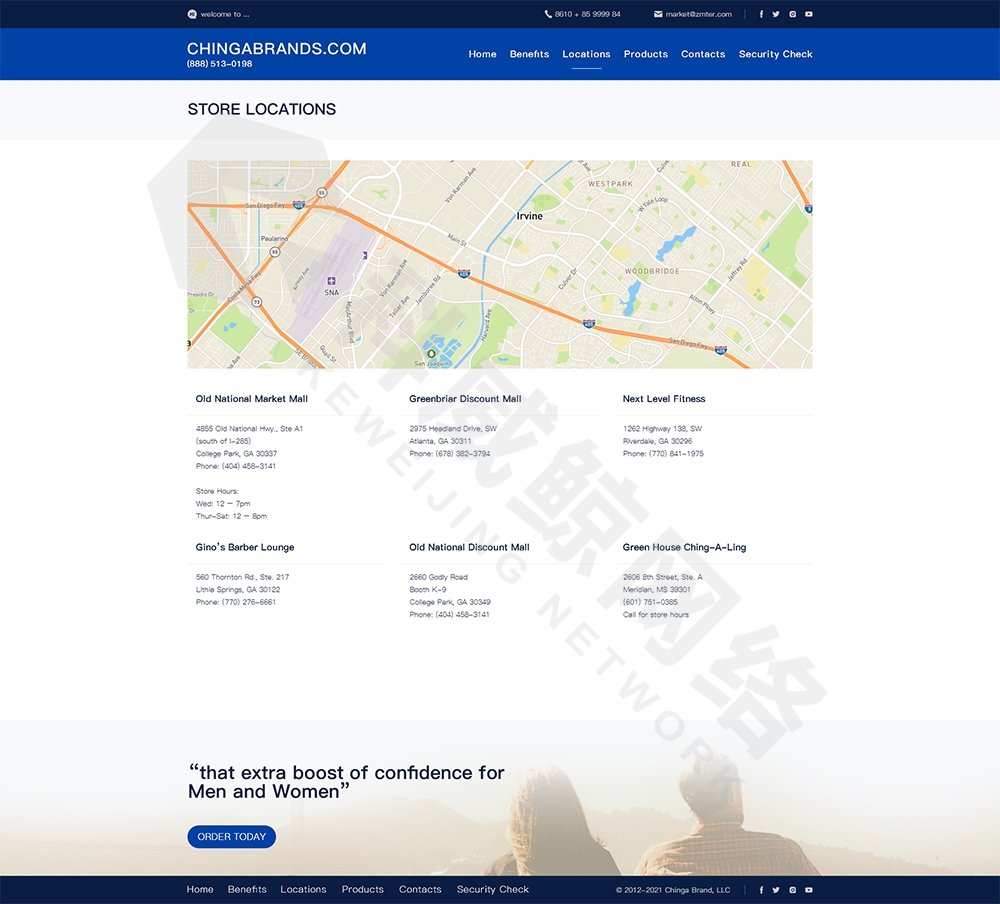1000x904 pixels.
Task: Click Benefits link in footer
Action: click(x=247, y=889)
